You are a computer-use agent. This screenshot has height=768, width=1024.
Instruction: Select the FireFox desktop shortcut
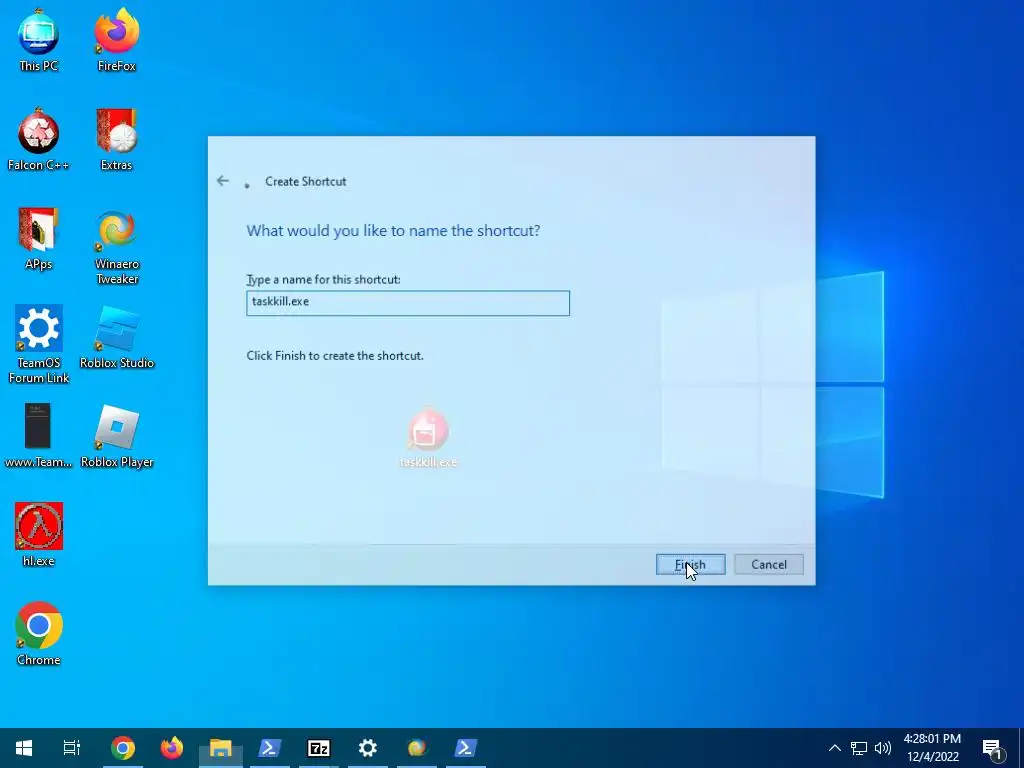[x=116, y=40]
